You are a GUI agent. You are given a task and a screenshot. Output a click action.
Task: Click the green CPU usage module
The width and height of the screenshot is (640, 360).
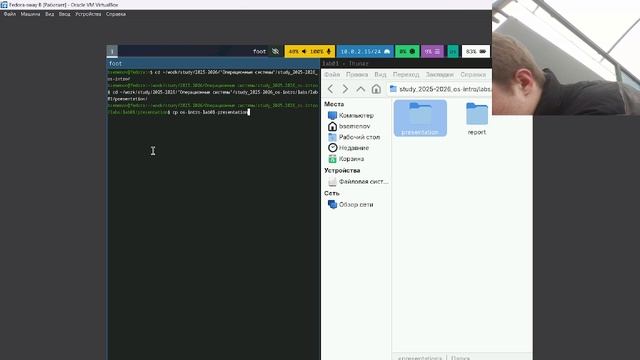pos(407,51)
